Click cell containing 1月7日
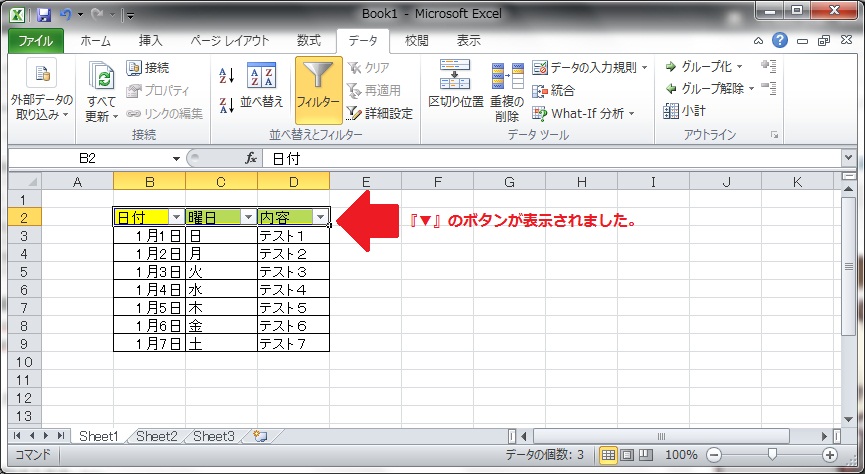This screenshot has height=474, width=865. (149, 344)
